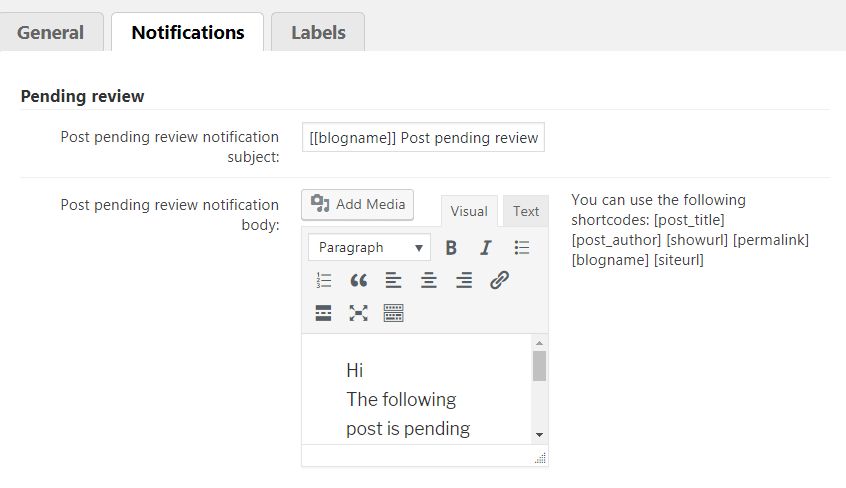Open the Labels tab

click(318, 32)
